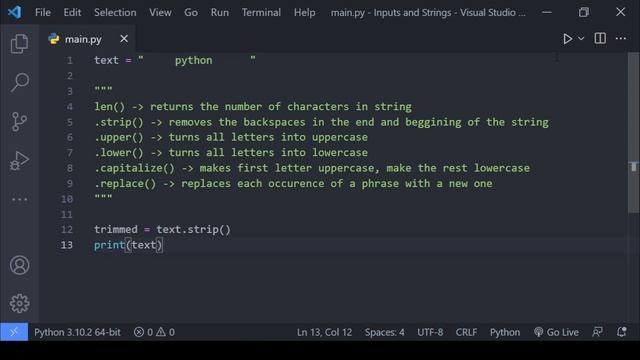Click line number 13 in gutter
The width and height of the screenshot is (640, 360).
click(x=67, y=245)
